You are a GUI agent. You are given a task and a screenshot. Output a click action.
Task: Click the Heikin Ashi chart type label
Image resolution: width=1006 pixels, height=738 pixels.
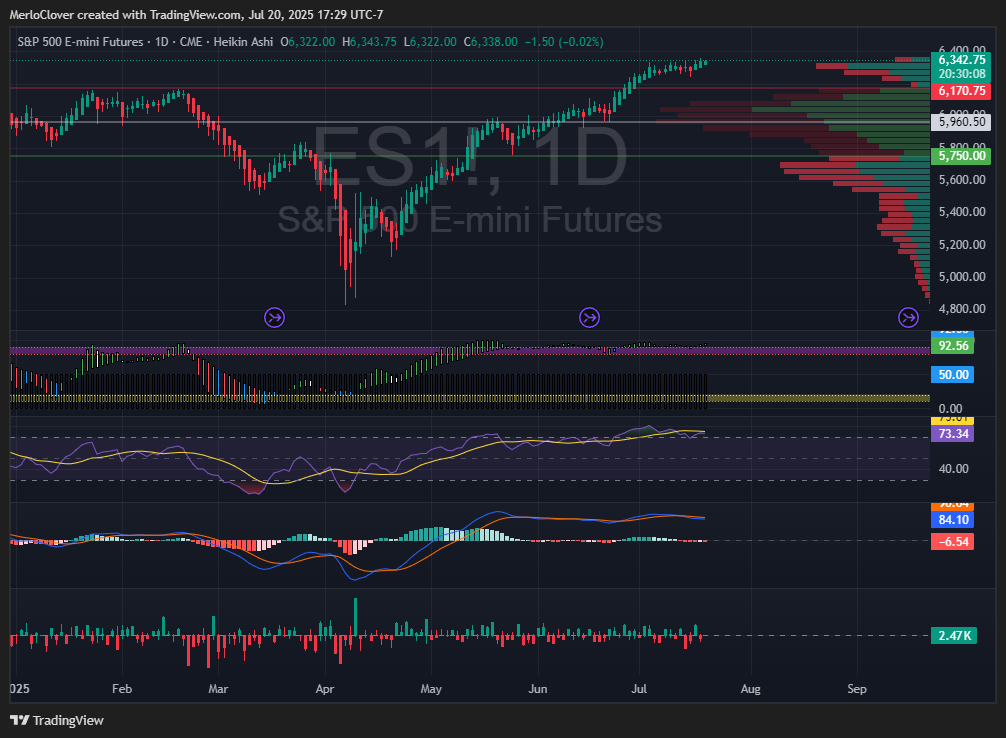tap(243, 42)
